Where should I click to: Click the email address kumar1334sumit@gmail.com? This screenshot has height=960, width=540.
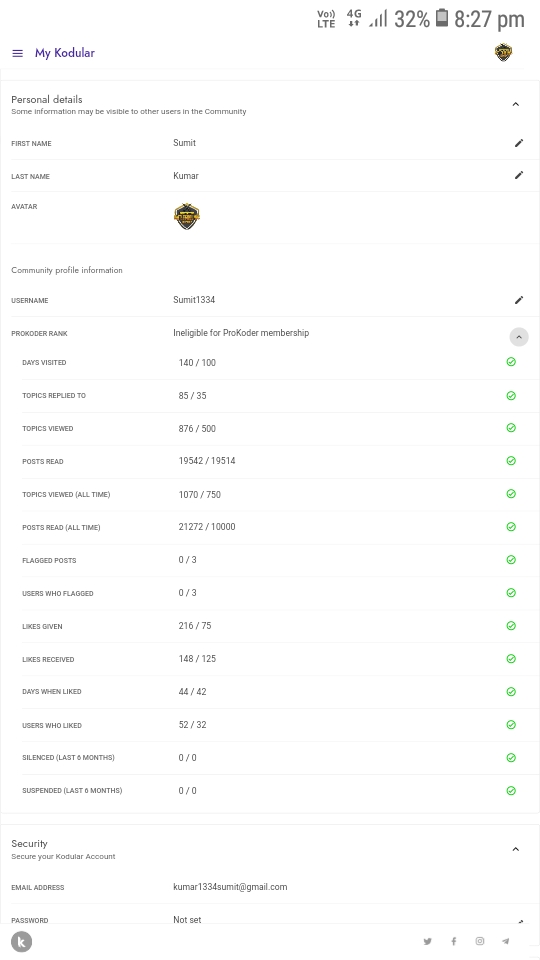(x=230, y=887)
